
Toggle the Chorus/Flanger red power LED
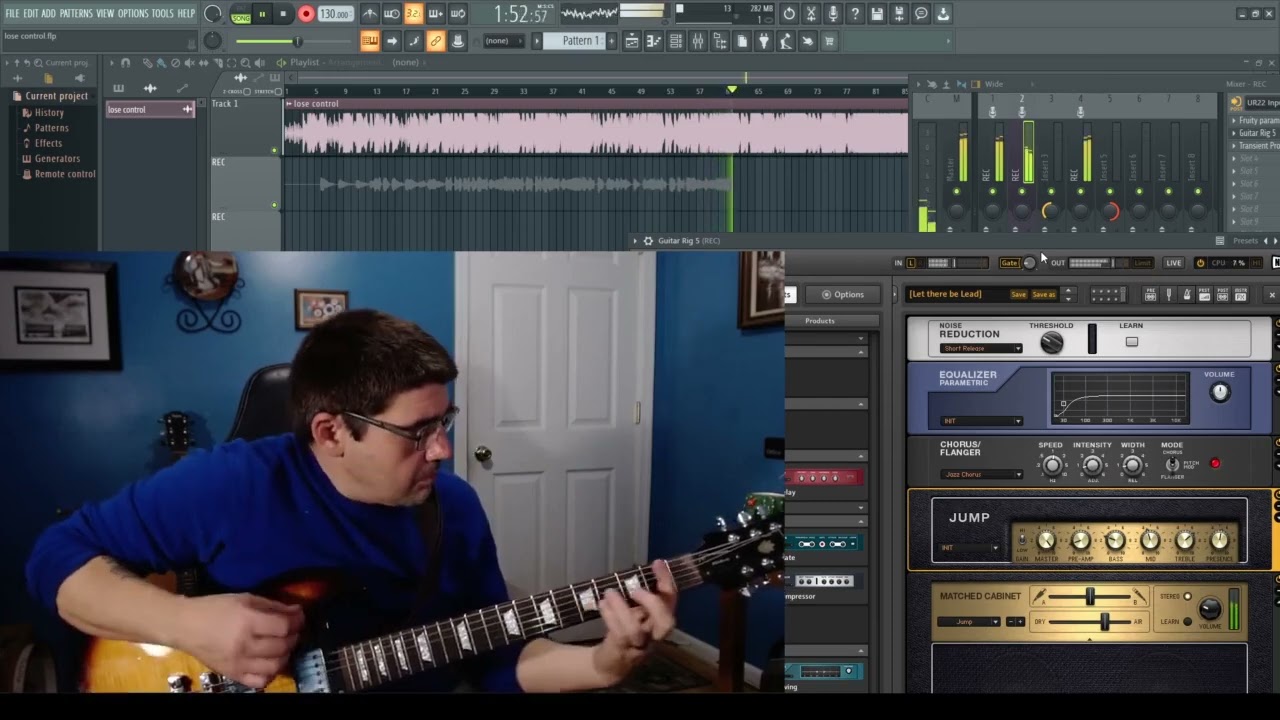pos(1215,463)
